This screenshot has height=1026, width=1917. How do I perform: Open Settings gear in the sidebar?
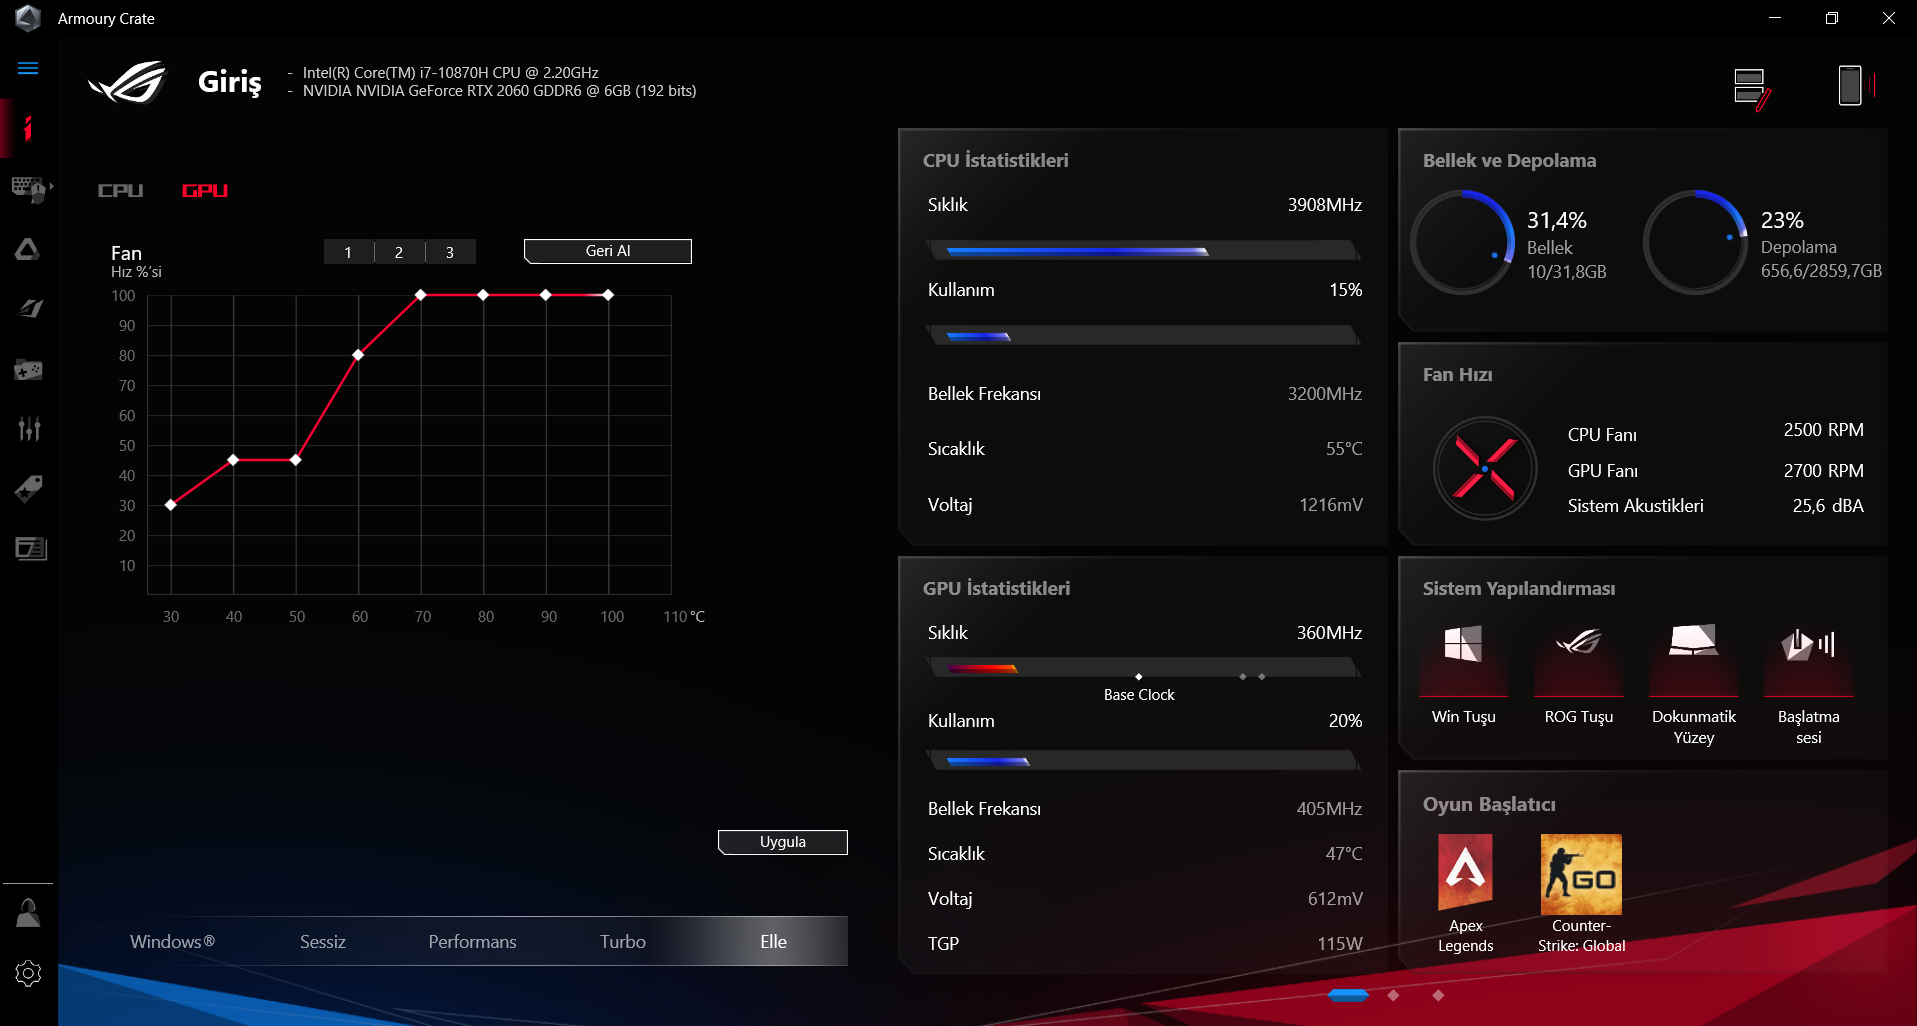pos(28,973)
